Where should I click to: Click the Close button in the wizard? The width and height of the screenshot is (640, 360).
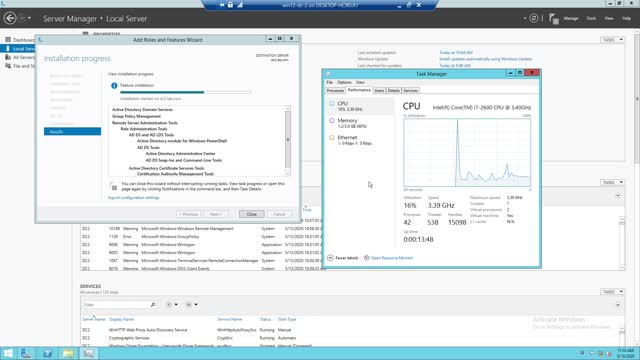click(x=251, y=214)
